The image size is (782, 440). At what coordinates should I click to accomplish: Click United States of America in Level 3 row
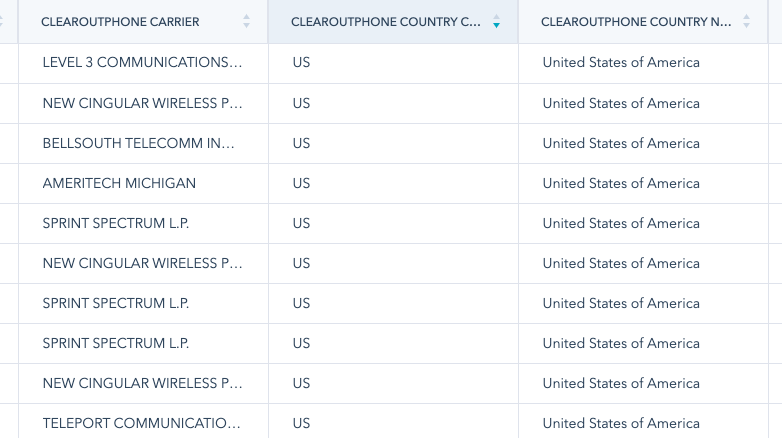621,62
